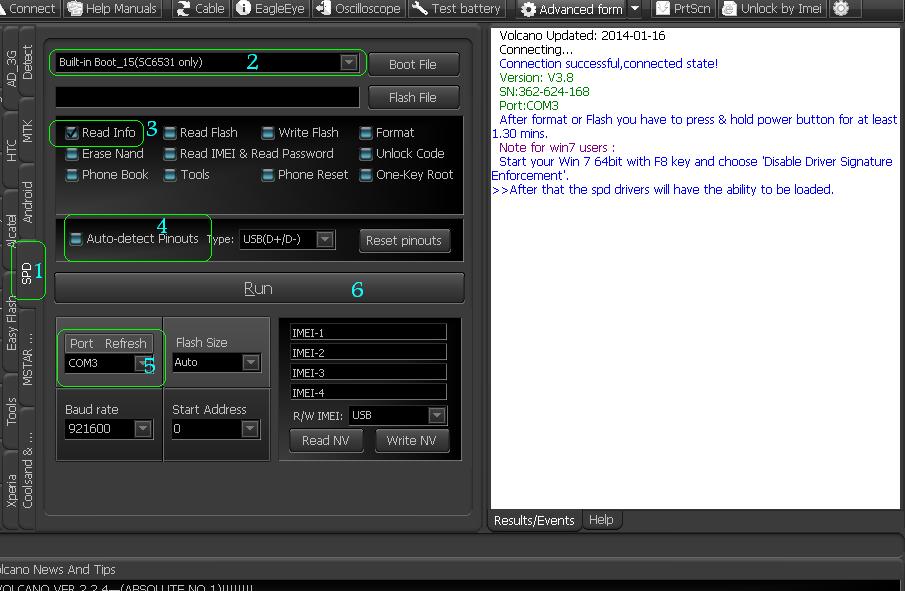The image size is (905, 591).
Task: Tick the Tools checkbox option
Action: pos(170,174)
